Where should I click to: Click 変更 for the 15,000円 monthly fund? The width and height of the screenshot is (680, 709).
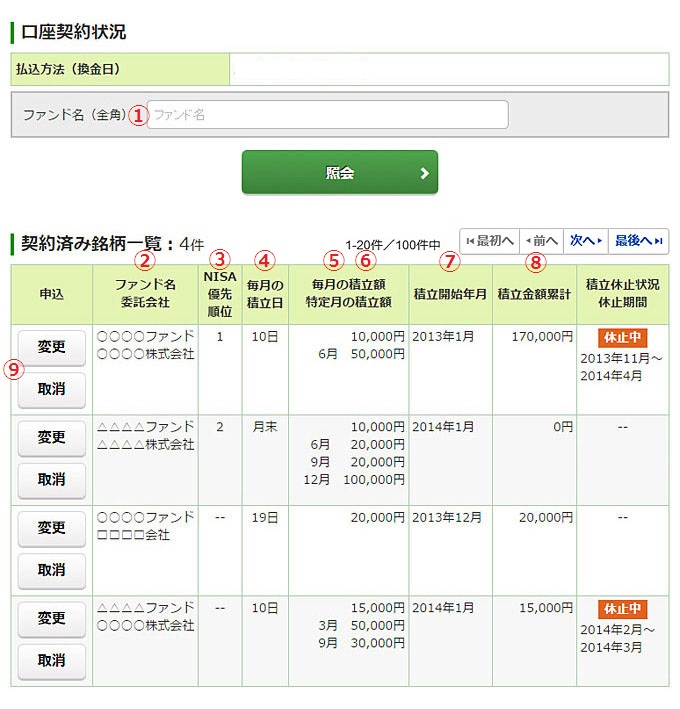point(52,619)
